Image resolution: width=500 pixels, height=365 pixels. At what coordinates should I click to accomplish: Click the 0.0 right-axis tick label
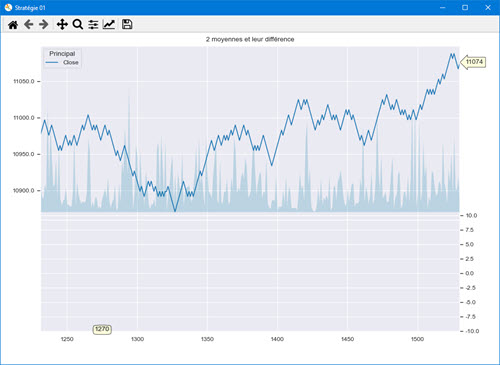pyautogui.click(x=469, y=273)
